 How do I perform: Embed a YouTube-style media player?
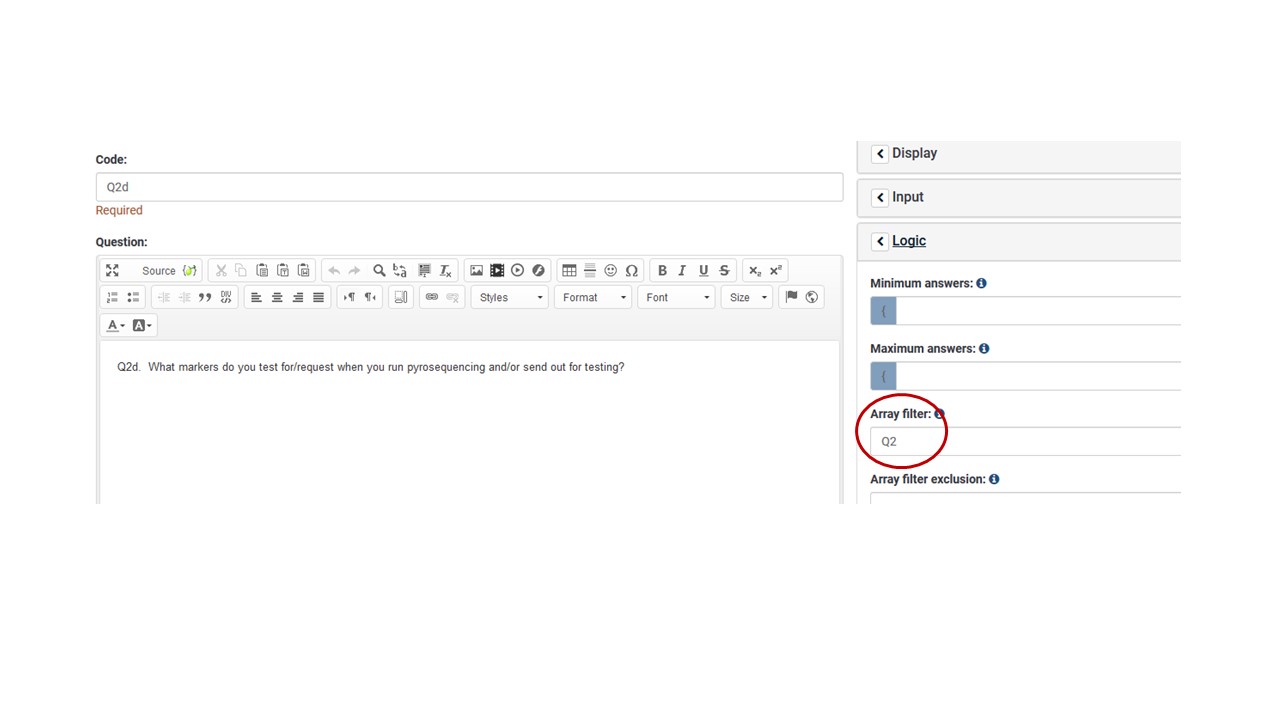[x=518, y=271]
